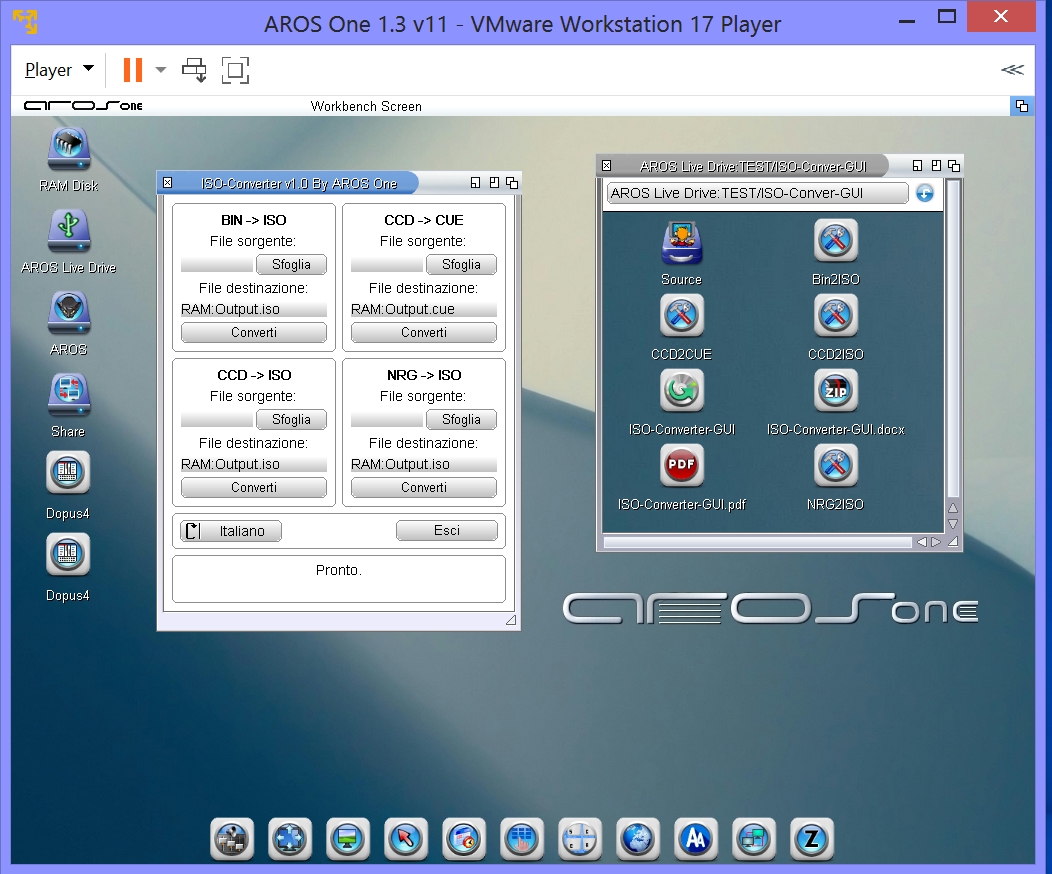This screenshot has height=874, width=1052.
Task: Select the CCD2CUE tool icon
Action: click(x=682, y=315)
